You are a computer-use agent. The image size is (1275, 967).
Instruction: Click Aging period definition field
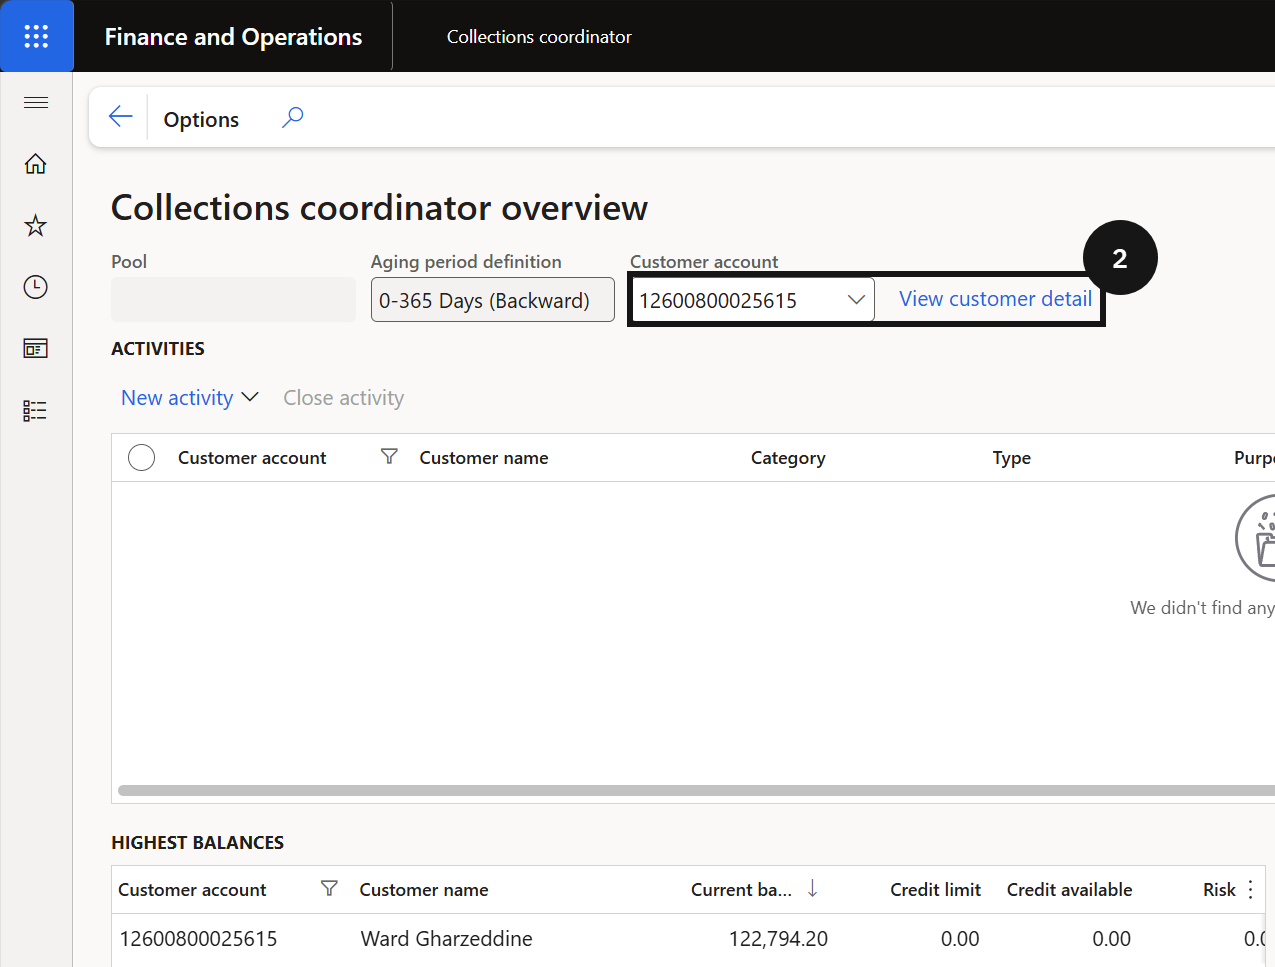click(x=493, y=300)
